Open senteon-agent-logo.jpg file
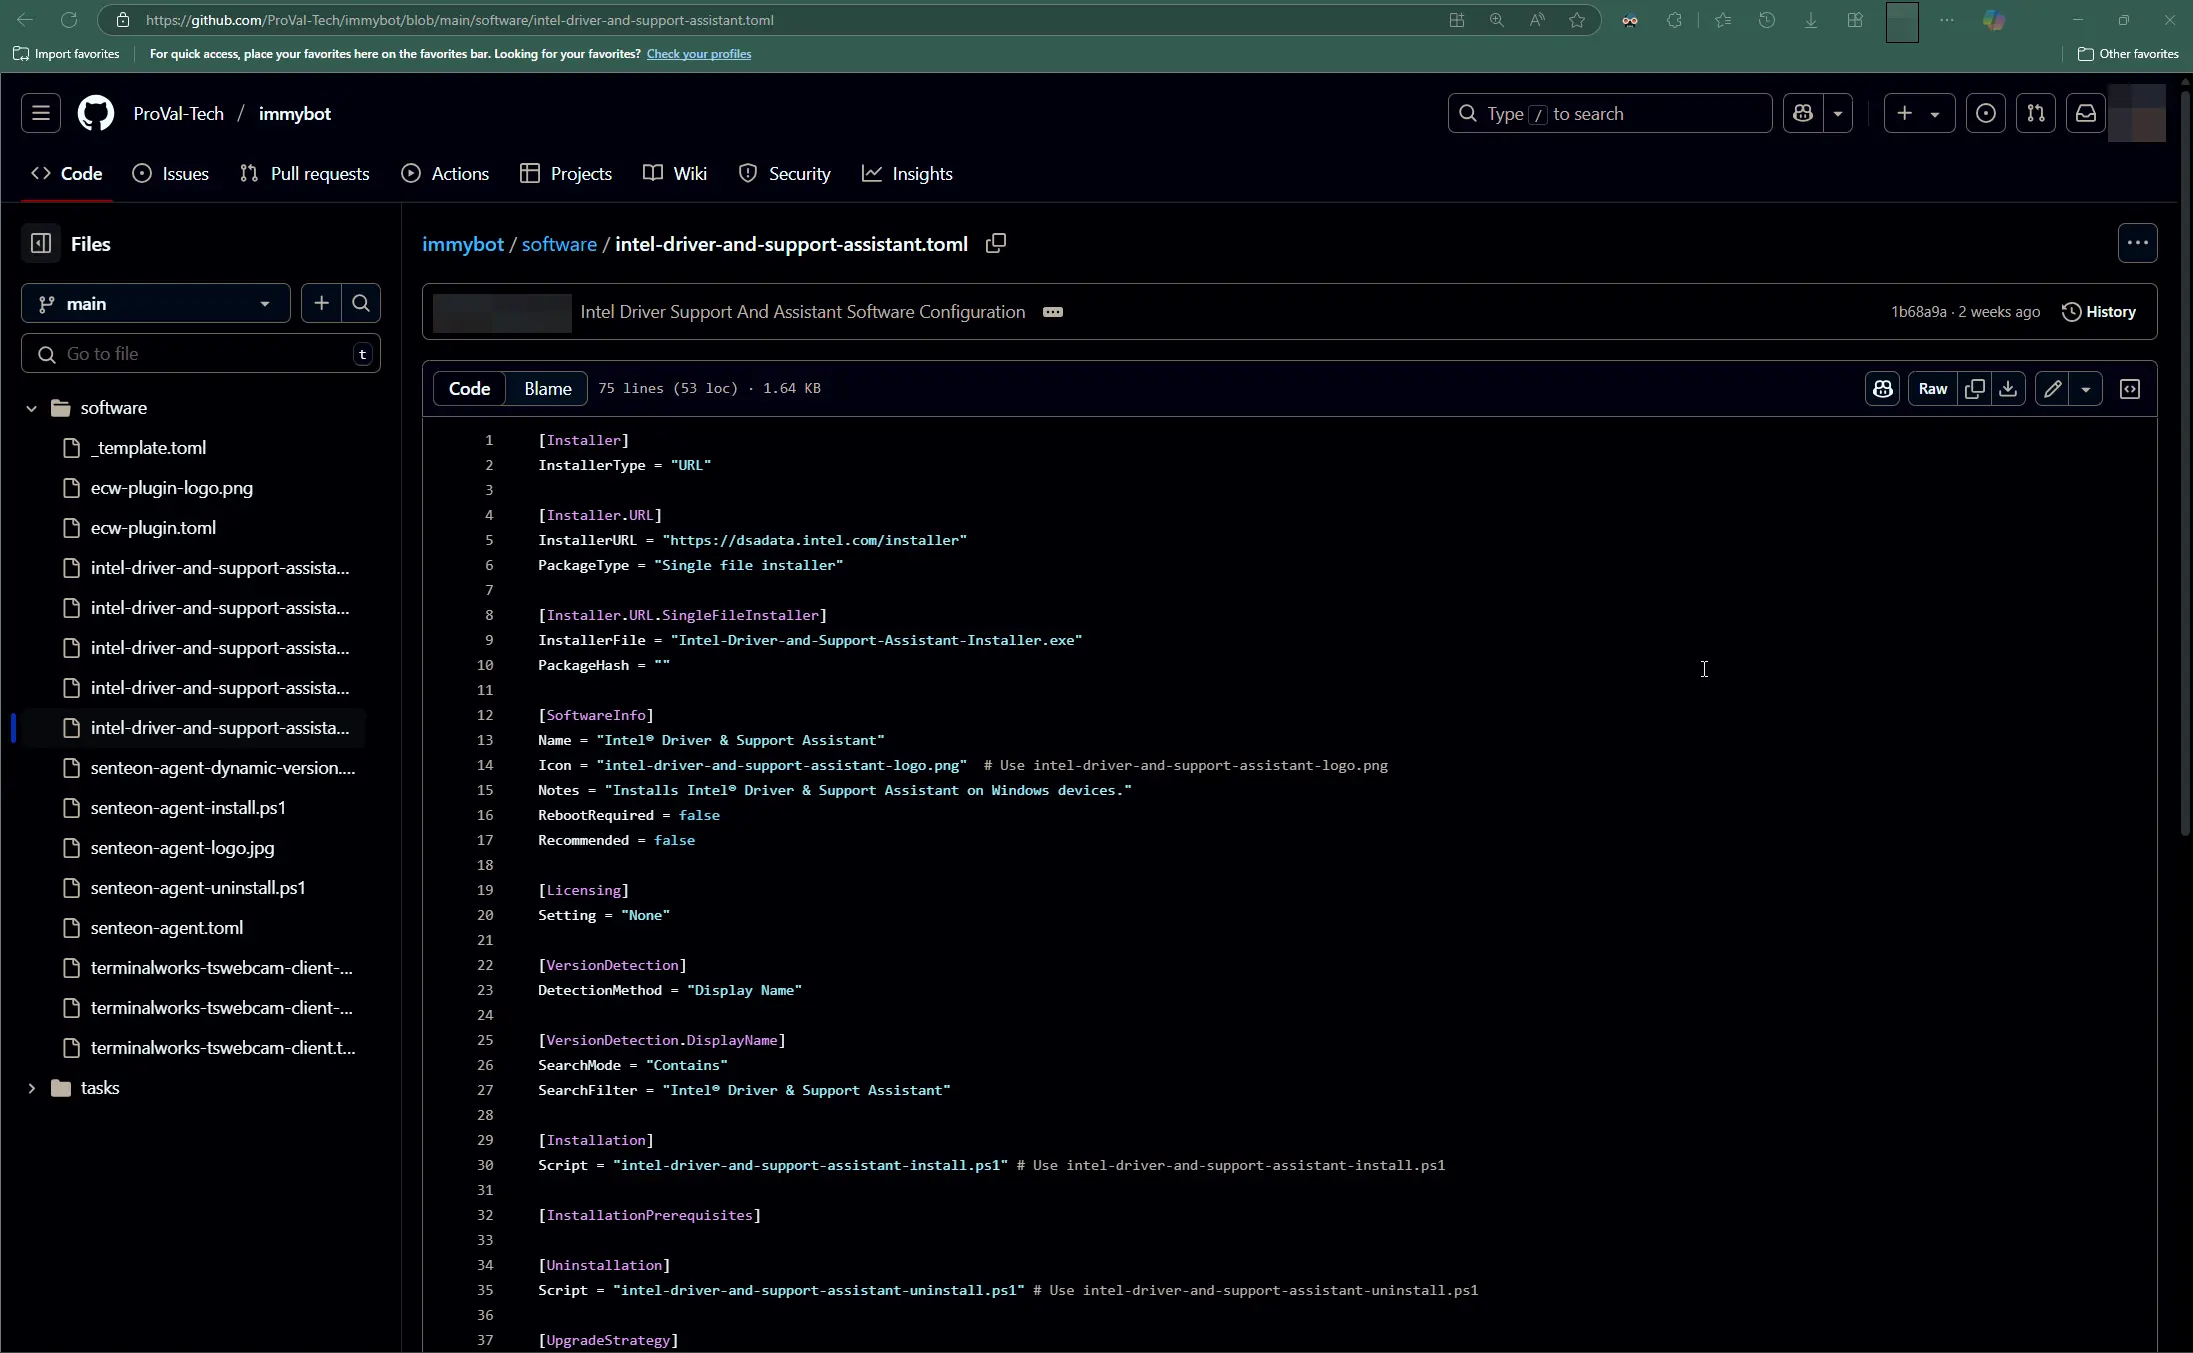 [x=182, y=848]
